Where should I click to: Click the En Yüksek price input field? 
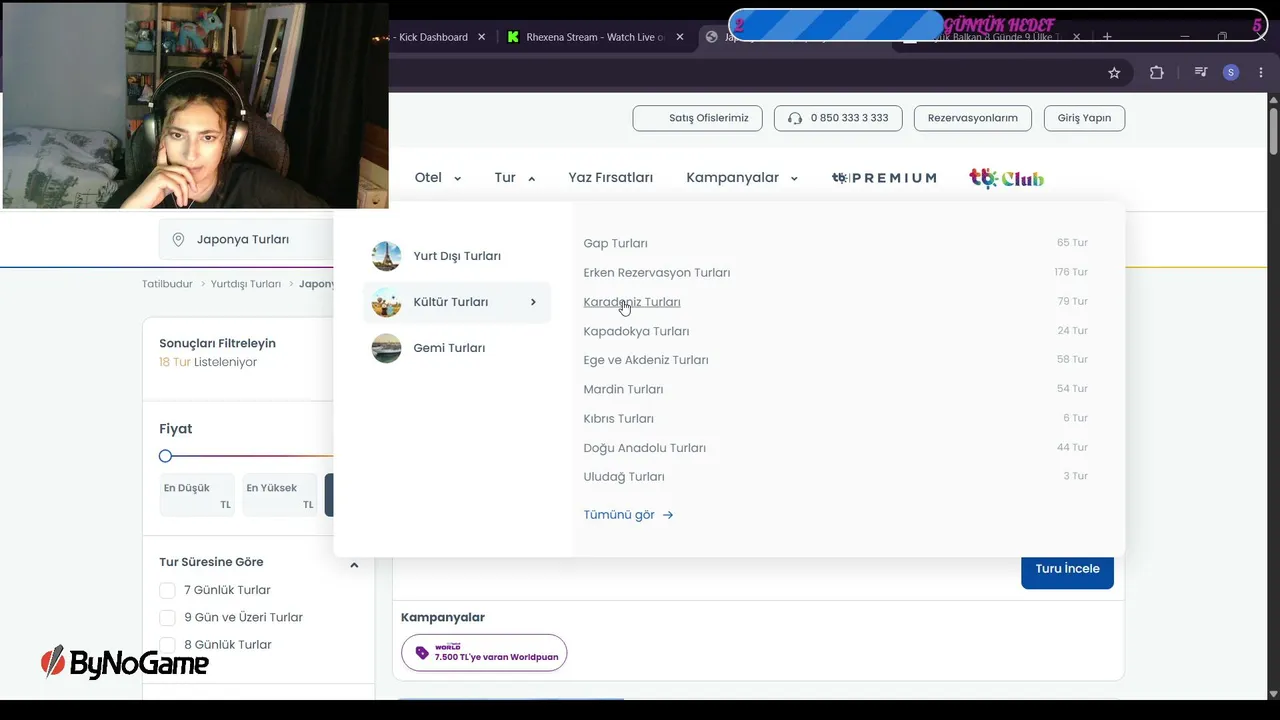[x=280, y=495]
